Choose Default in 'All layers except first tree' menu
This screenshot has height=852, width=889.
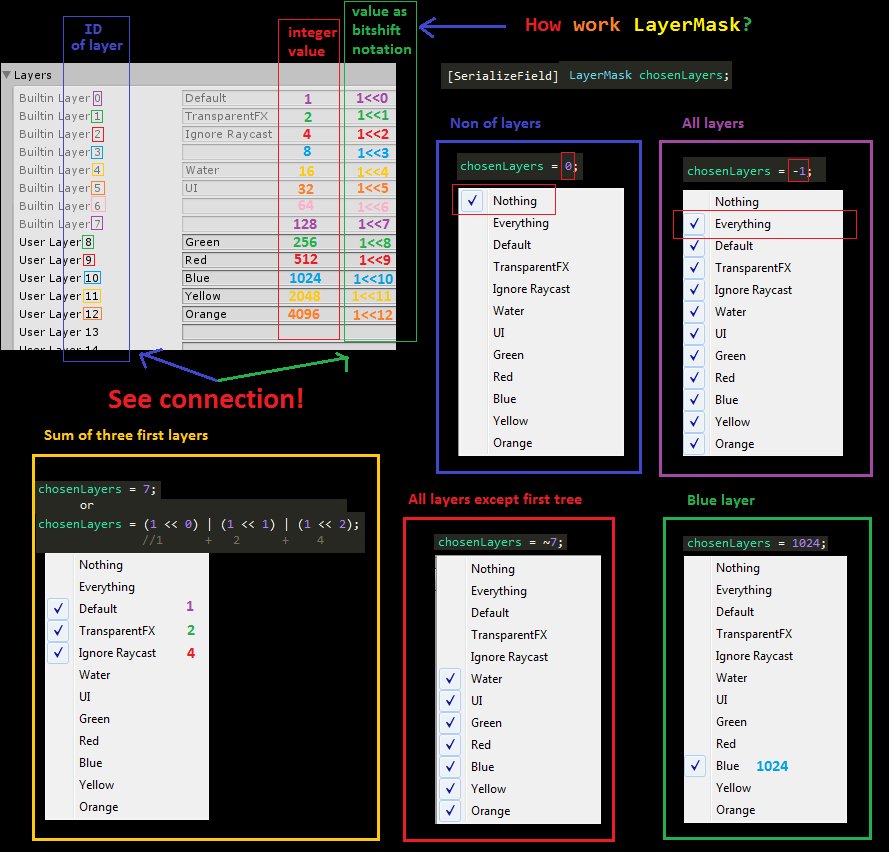[x=518, y=613]
